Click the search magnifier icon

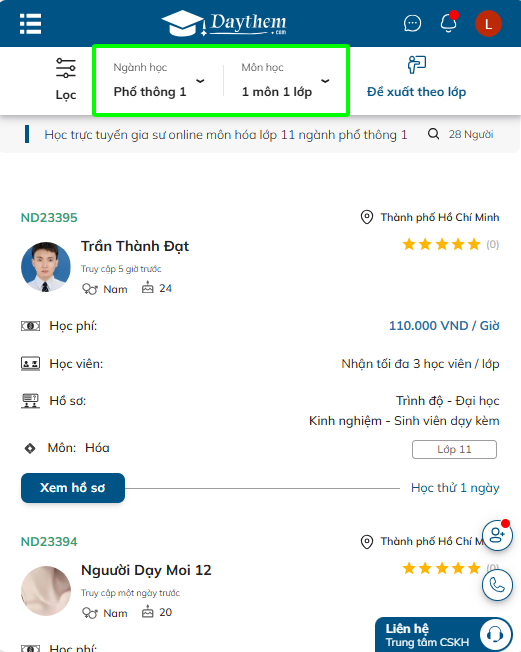[433, 134]
